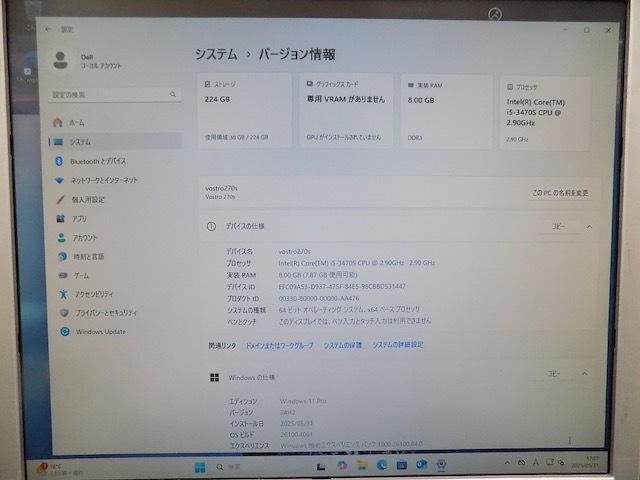Open ネットワークとインターネット settings

point(115,180)
